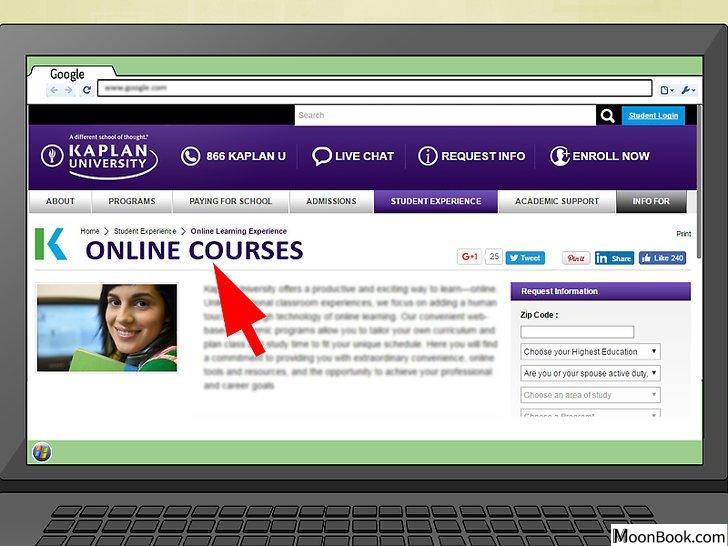Click into the site Search field
Screen dimensions: 728x546
[x=445, y=115]
